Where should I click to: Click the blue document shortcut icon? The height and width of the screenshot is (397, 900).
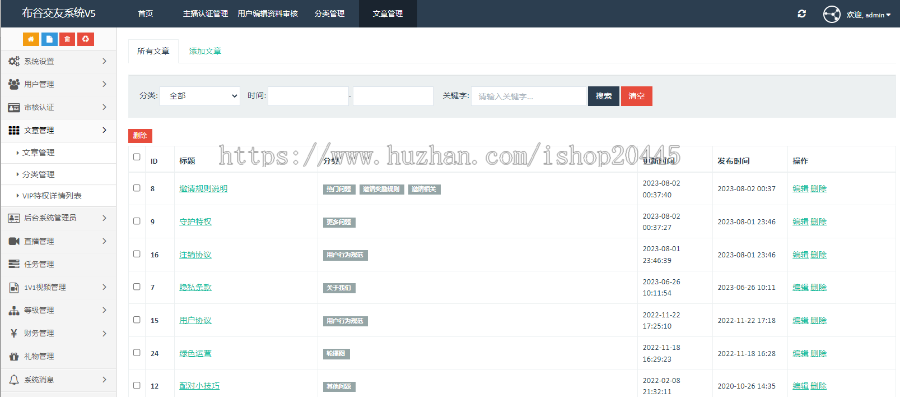coord(49,39)
